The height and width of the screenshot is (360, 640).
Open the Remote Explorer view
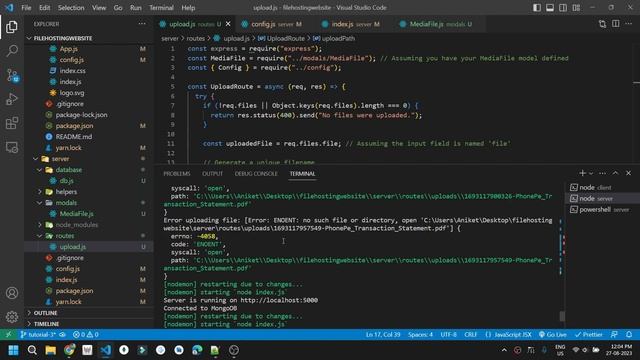[12, 147]
